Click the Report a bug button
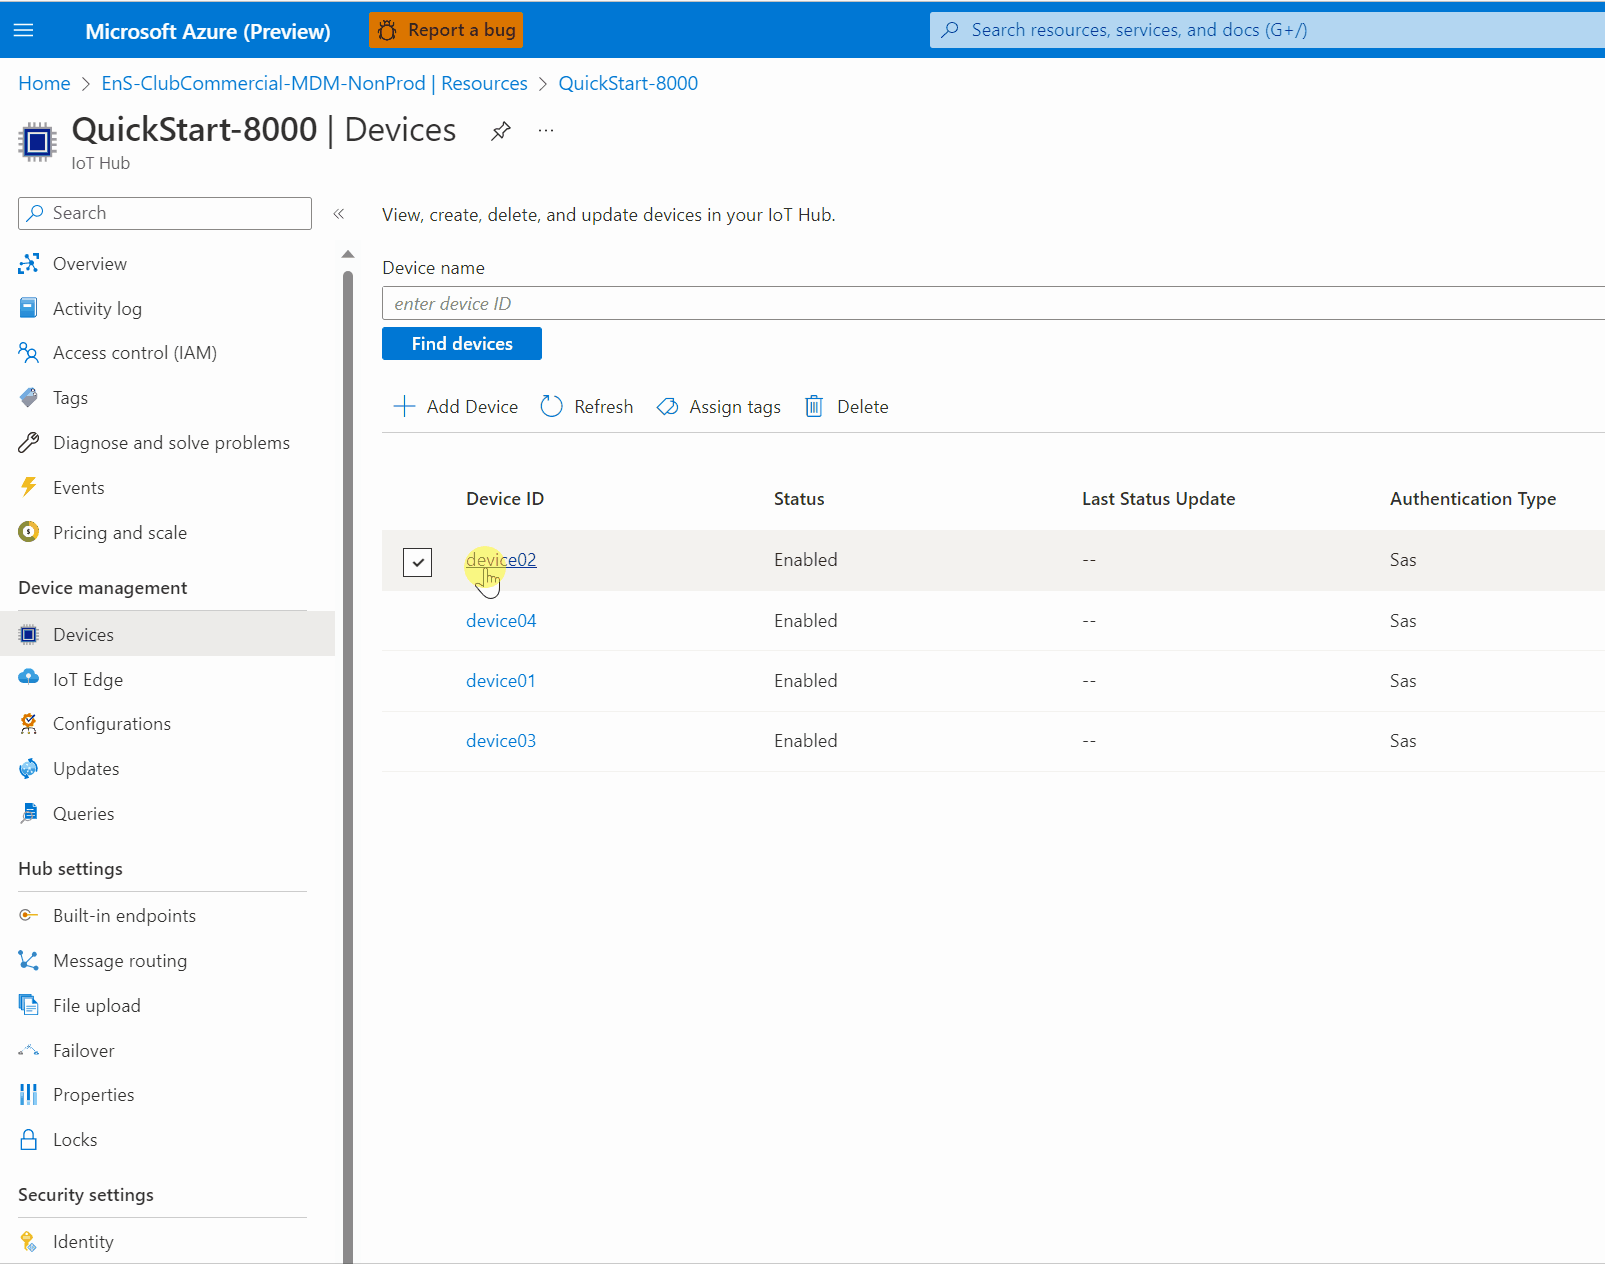Viewport: 1605px width, 1264px height. click(x=446, y=30)
